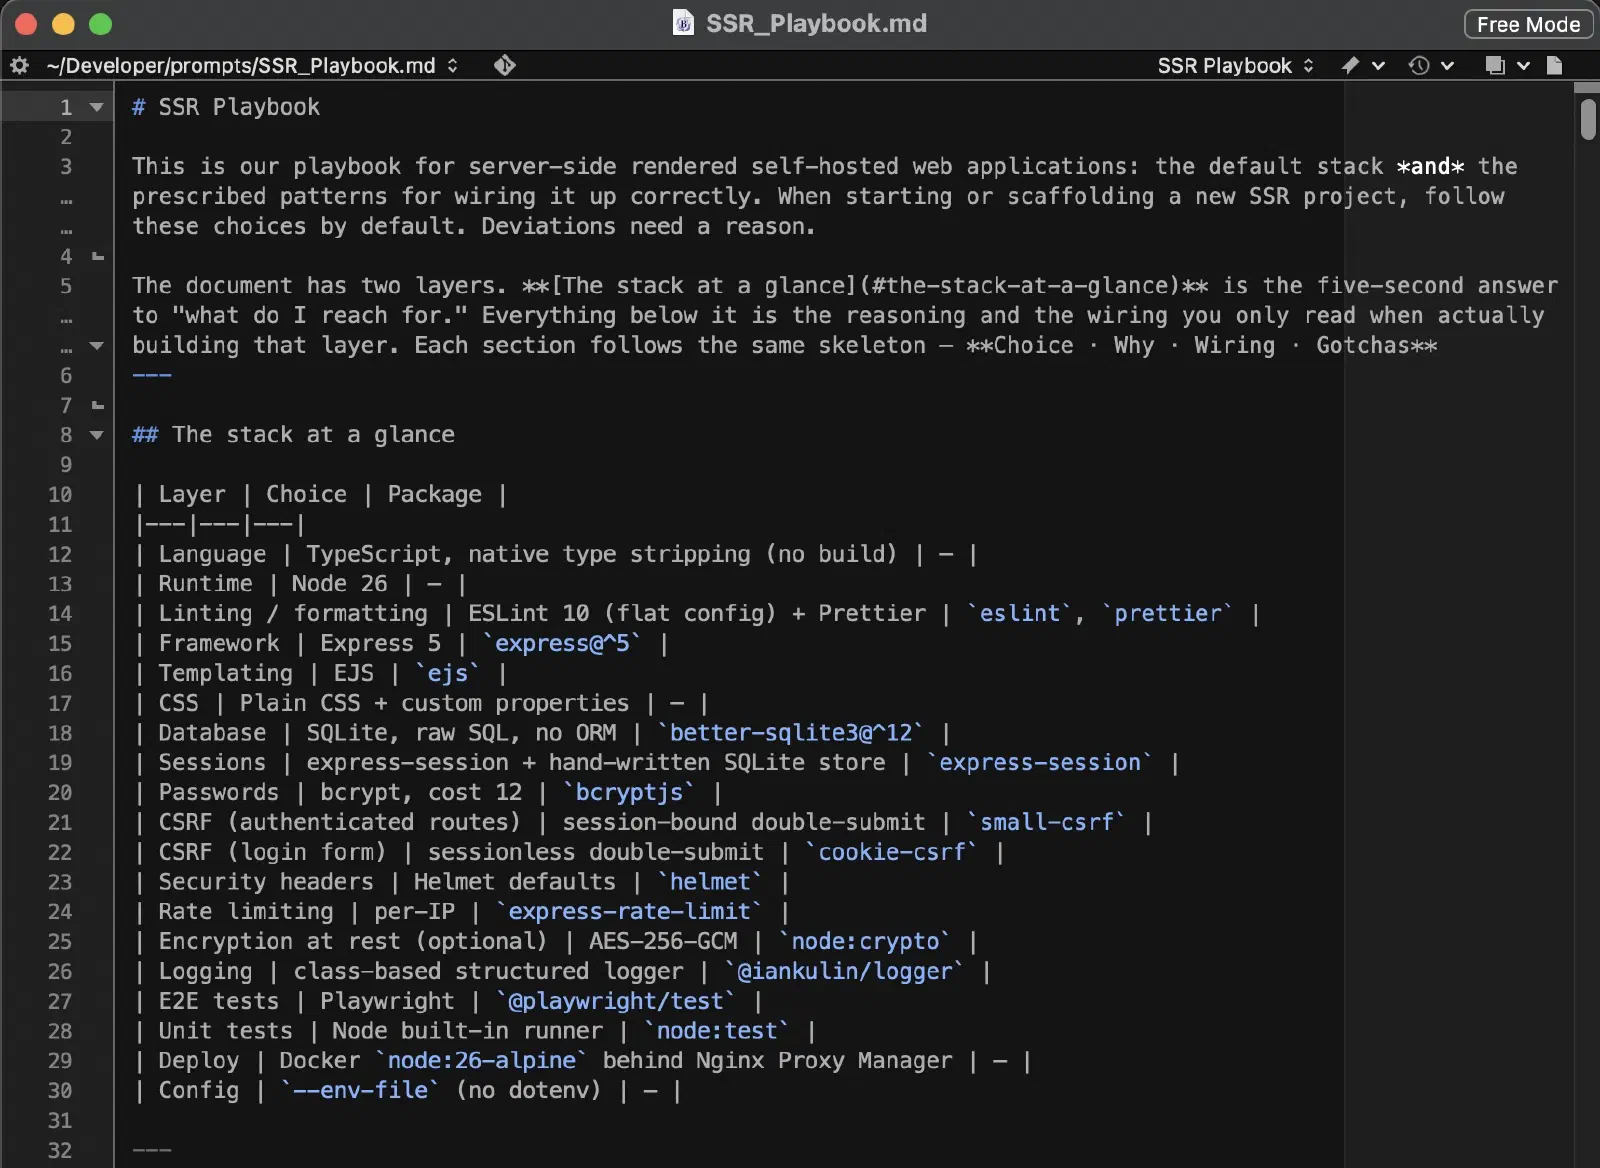Collapse fold triangle beside 'building that layer' line

pyautogui.click(x=97, y=346)
